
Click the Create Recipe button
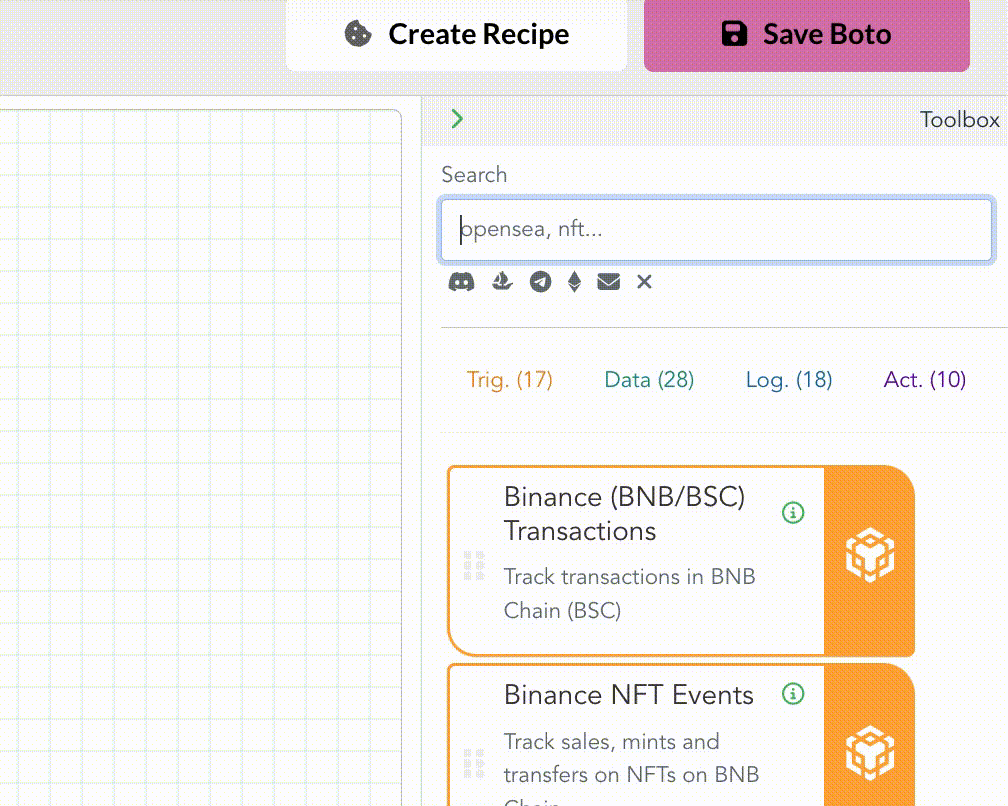[456, 34]
